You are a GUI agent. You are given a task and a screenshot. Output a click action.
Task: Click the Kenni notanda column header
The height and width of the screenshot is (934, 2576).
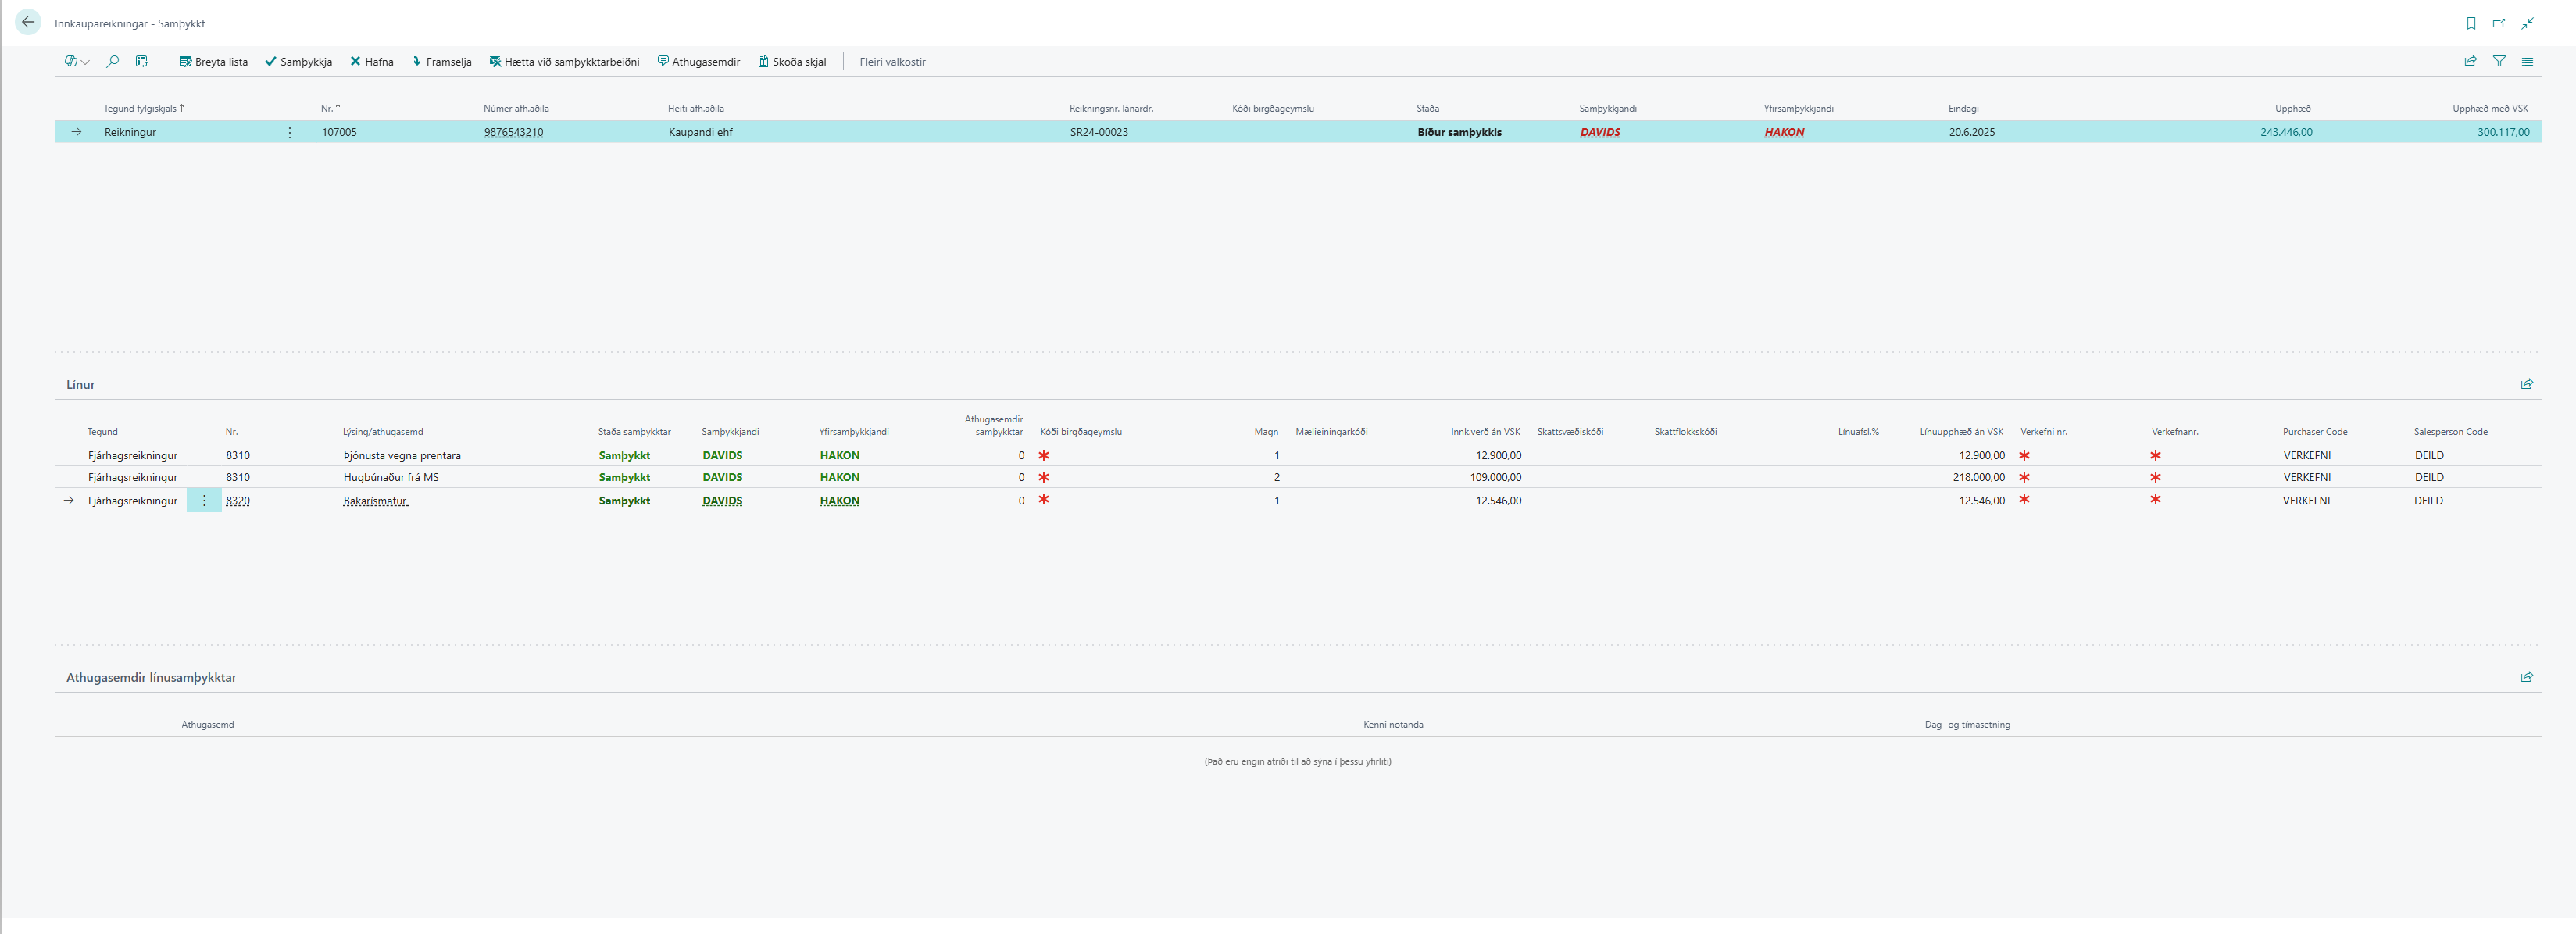coord(1393,724)
